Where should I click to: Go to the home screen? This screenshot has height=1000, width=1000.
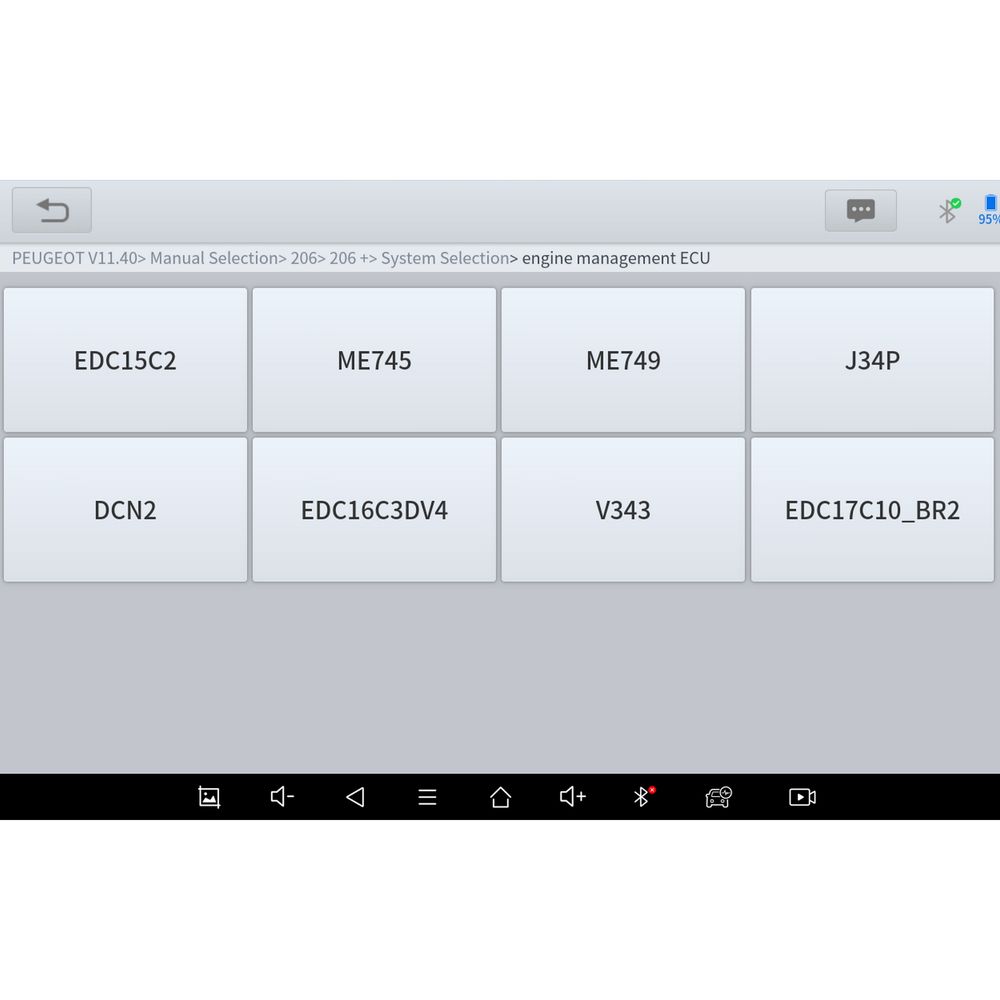pos(500,797)
